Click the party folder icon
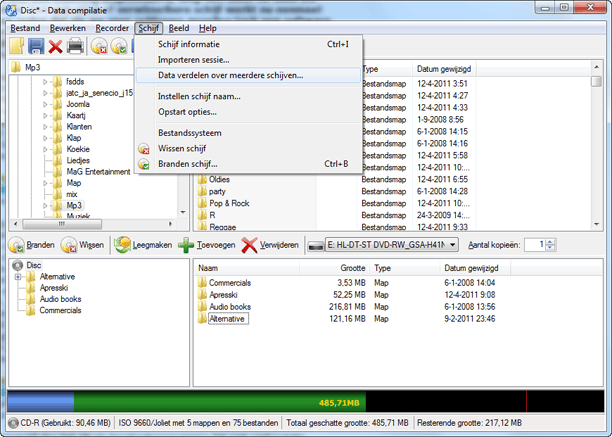Viewport: 612px width, 437px height. pyautogui.click(x=202, y=191)
